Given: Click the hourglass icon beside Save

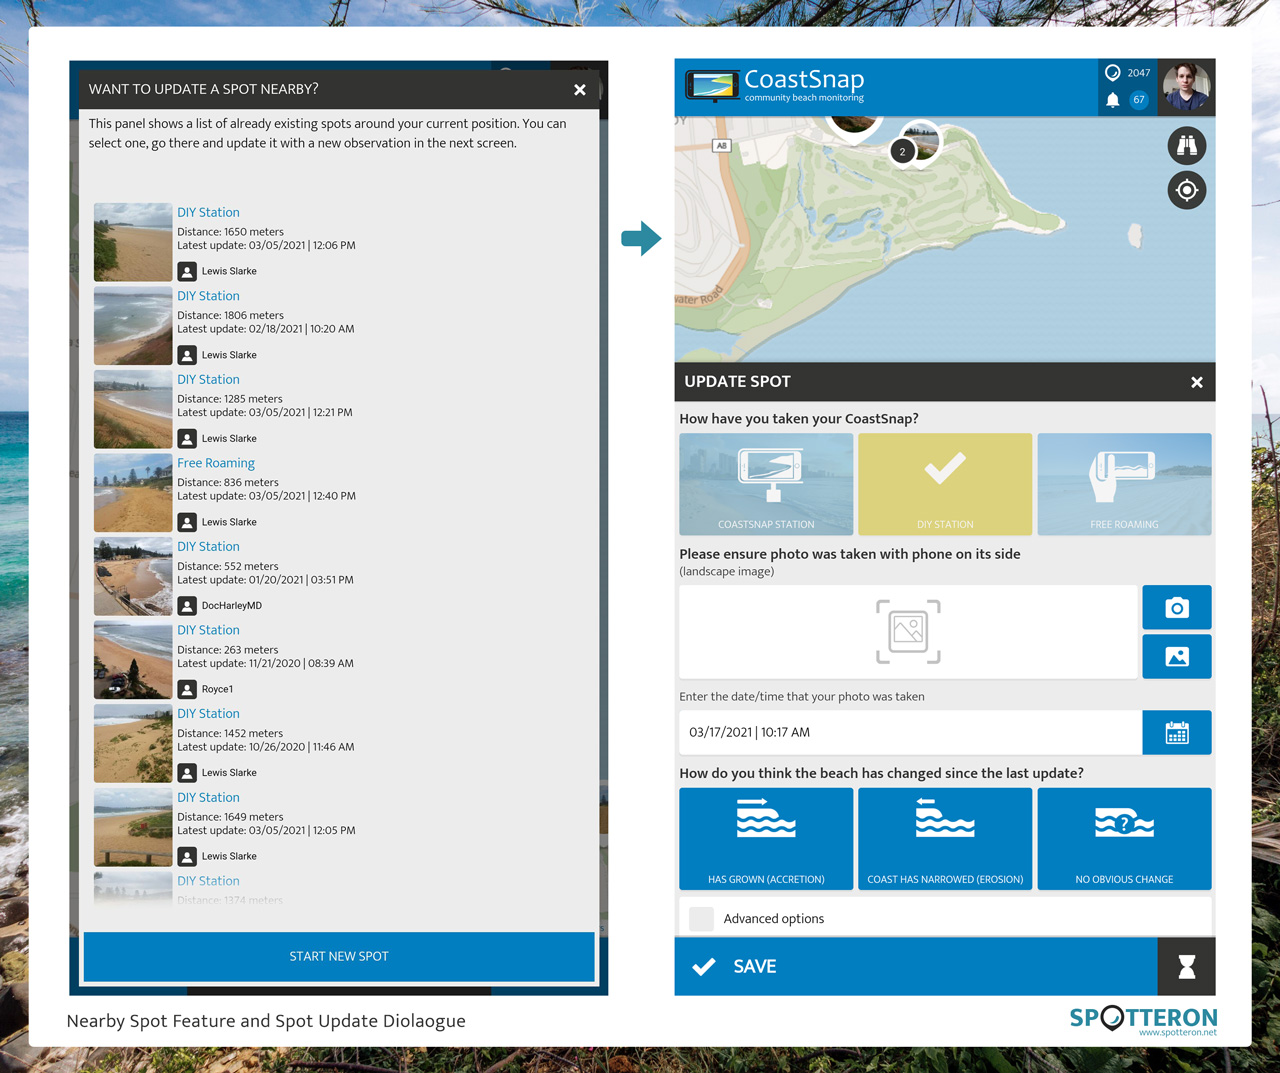Looking at the screenshot, I should (1186, 966).
